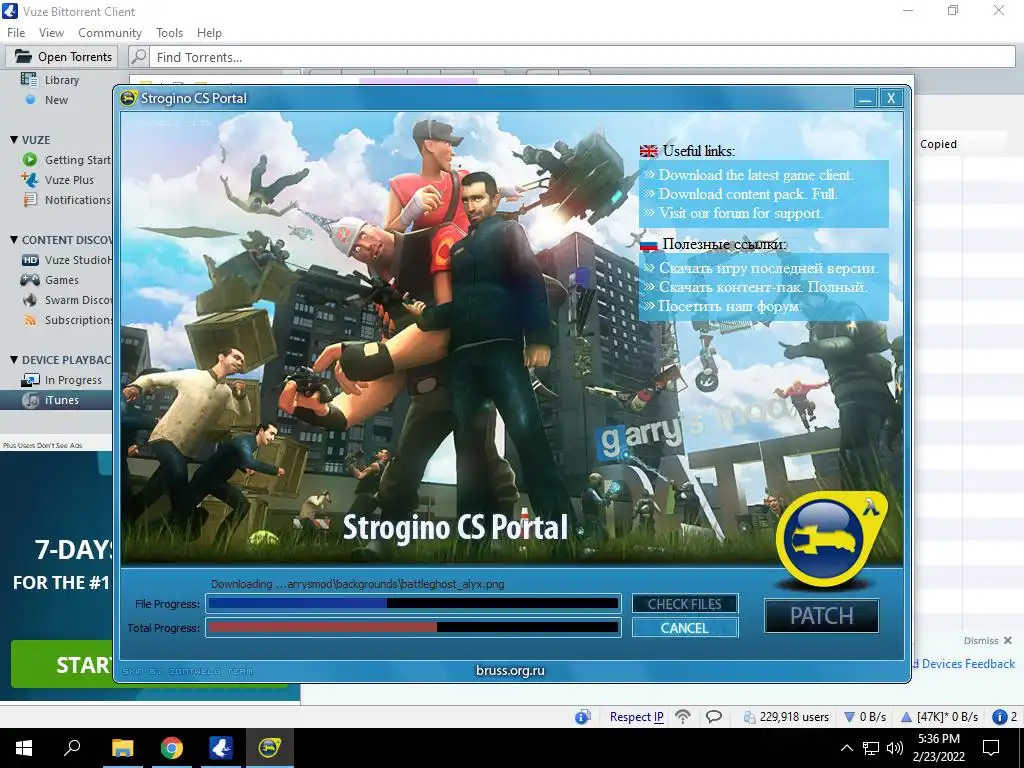
Task: Select Library in the Vuze sidebar
Action: (61, 80)
